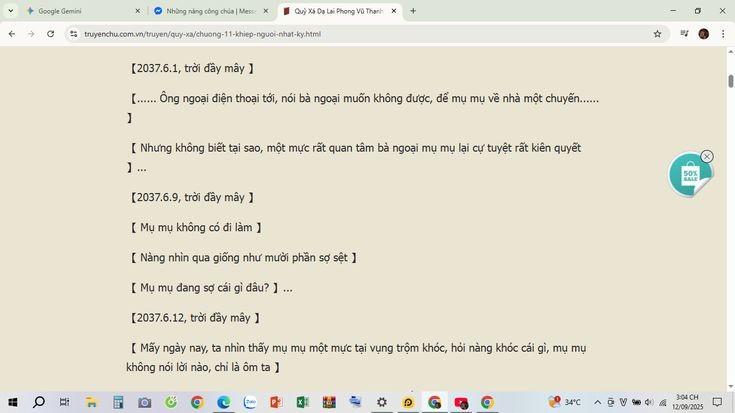
Task: Bookmark this page with the star icon
Action: [657, 34]
